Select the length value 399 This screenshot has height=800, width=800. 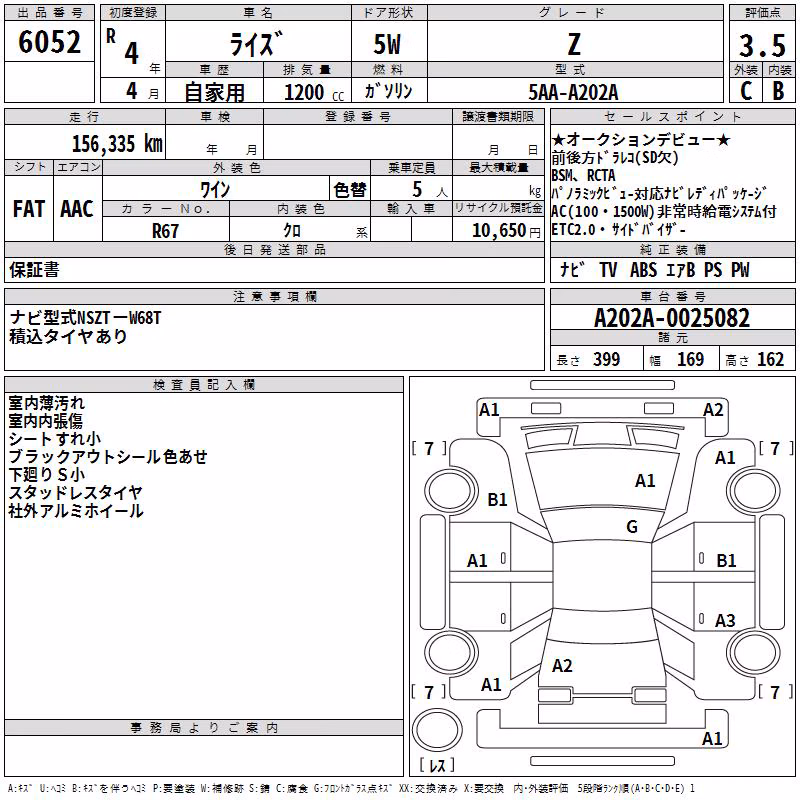(607, 360)
